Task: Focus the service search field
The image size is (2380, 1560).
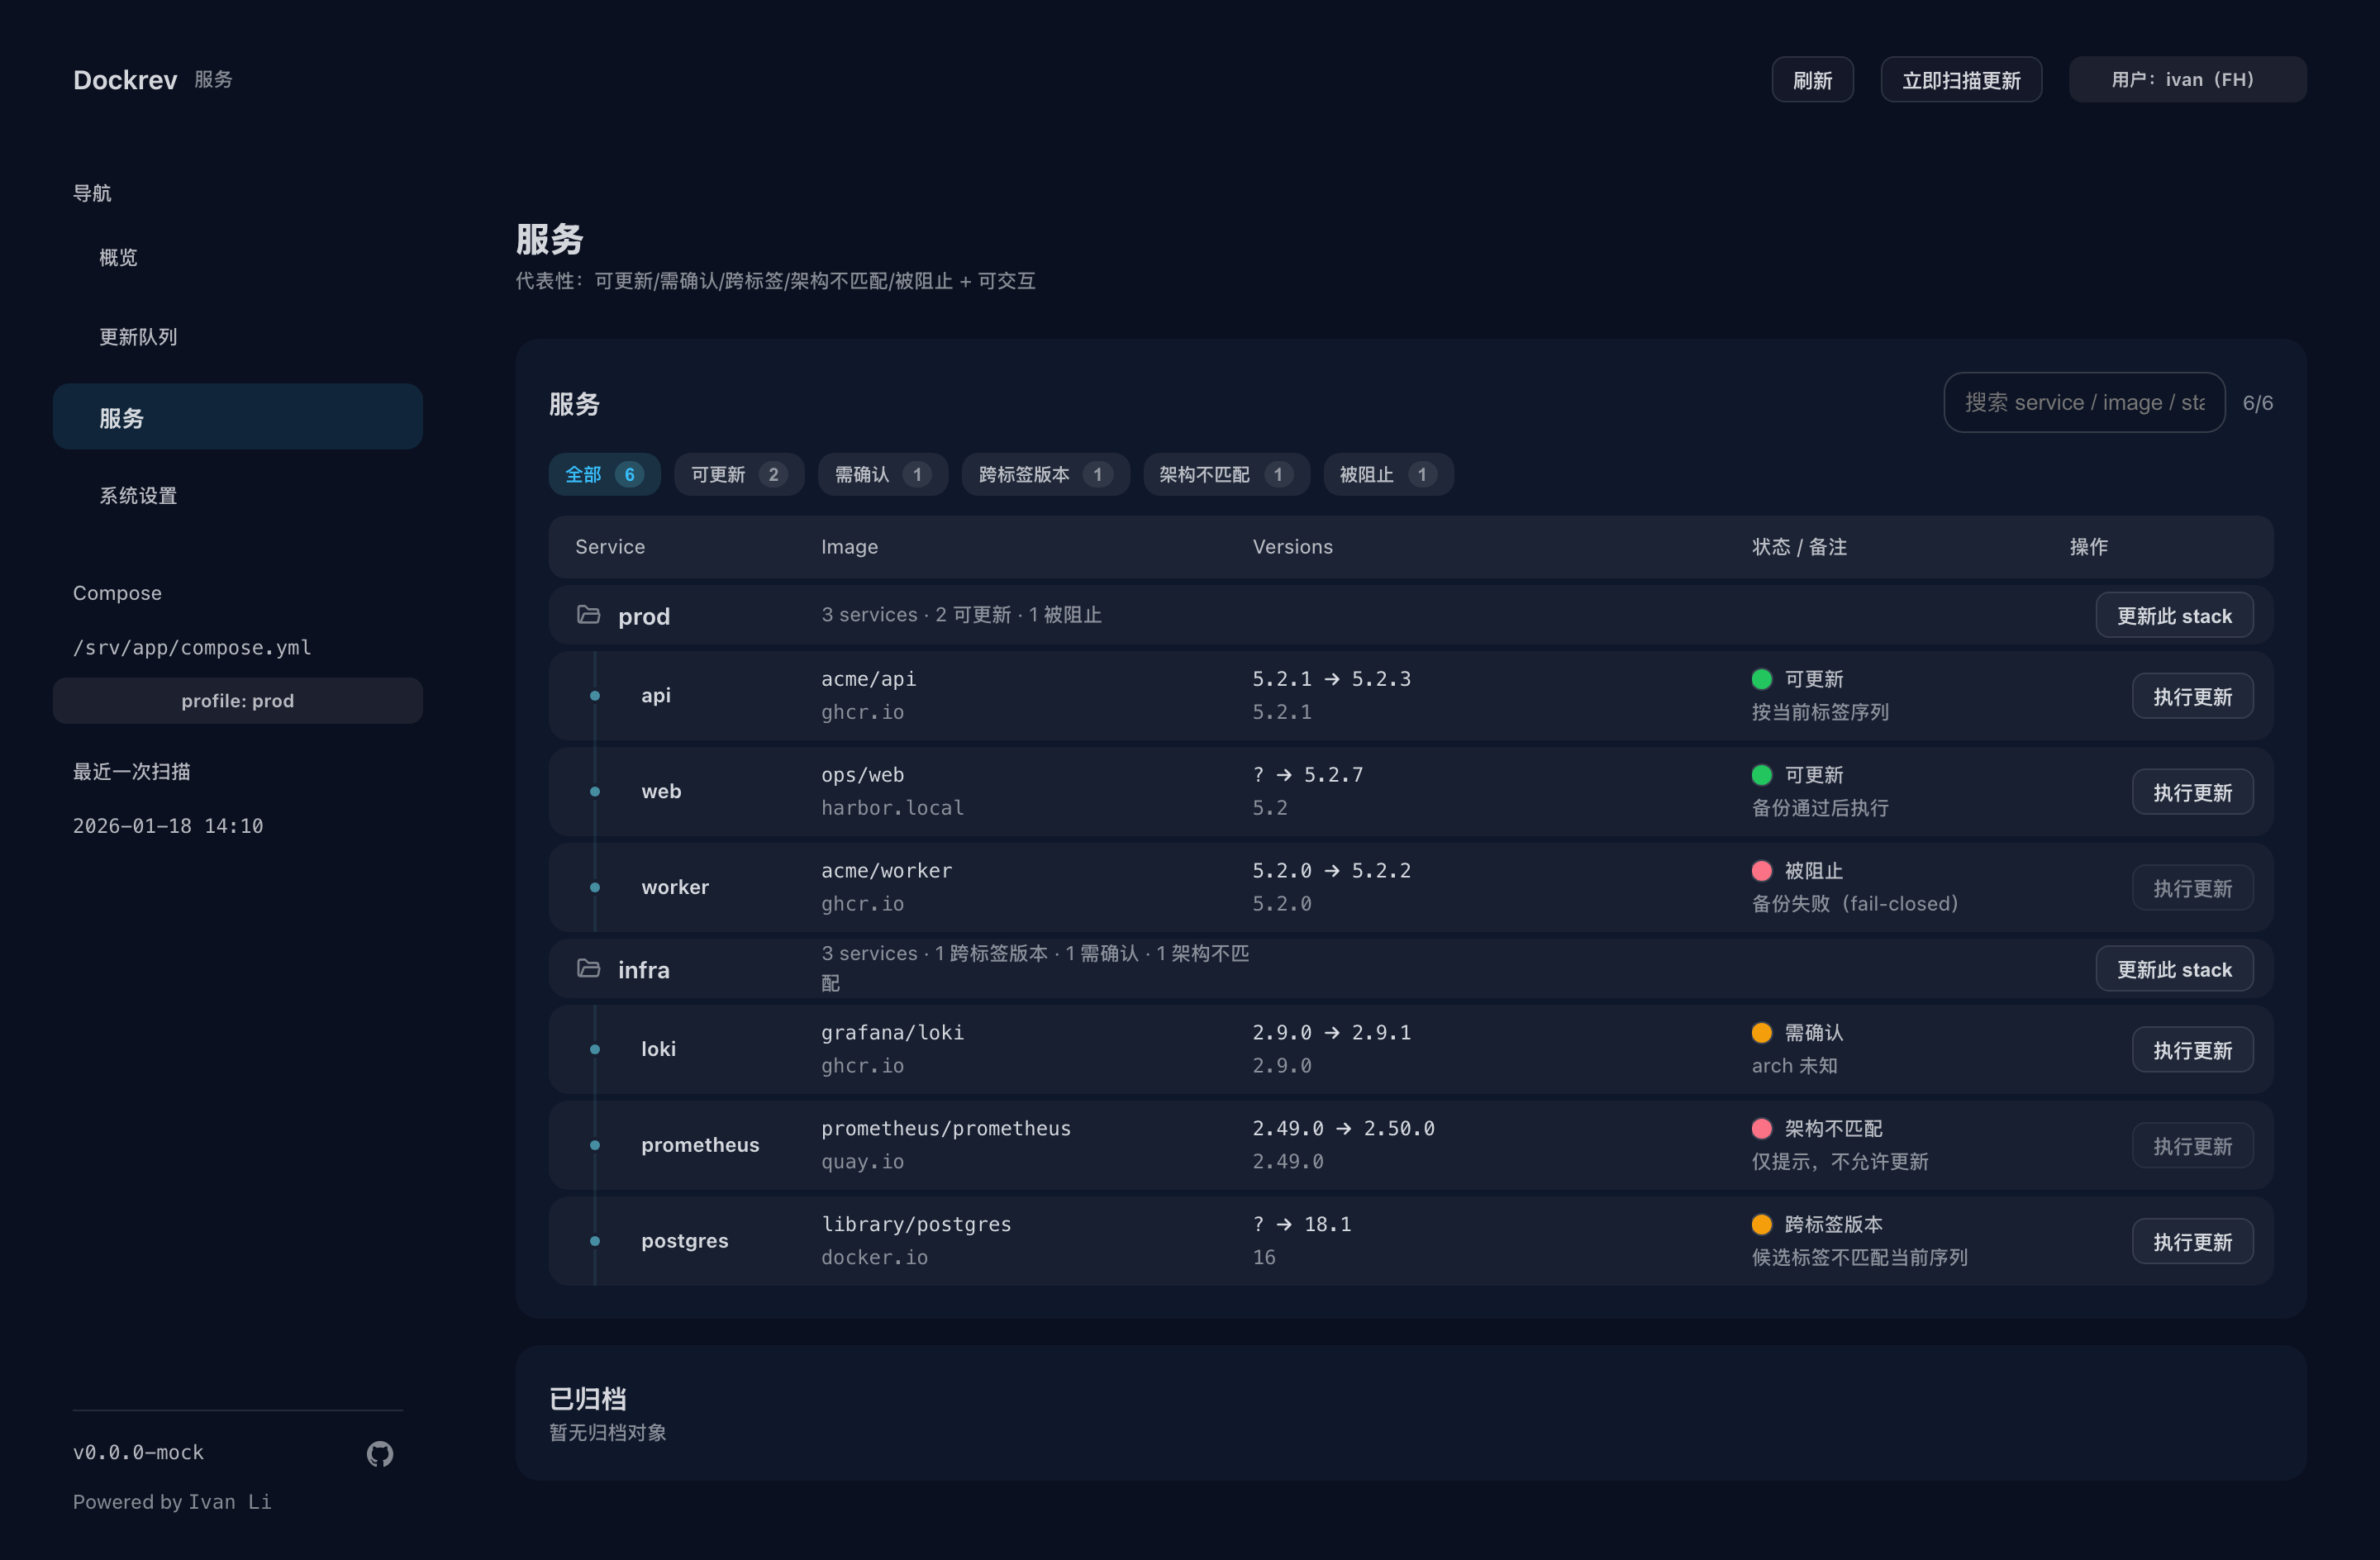Action: pyautogui.click(x=2083, y=403)
